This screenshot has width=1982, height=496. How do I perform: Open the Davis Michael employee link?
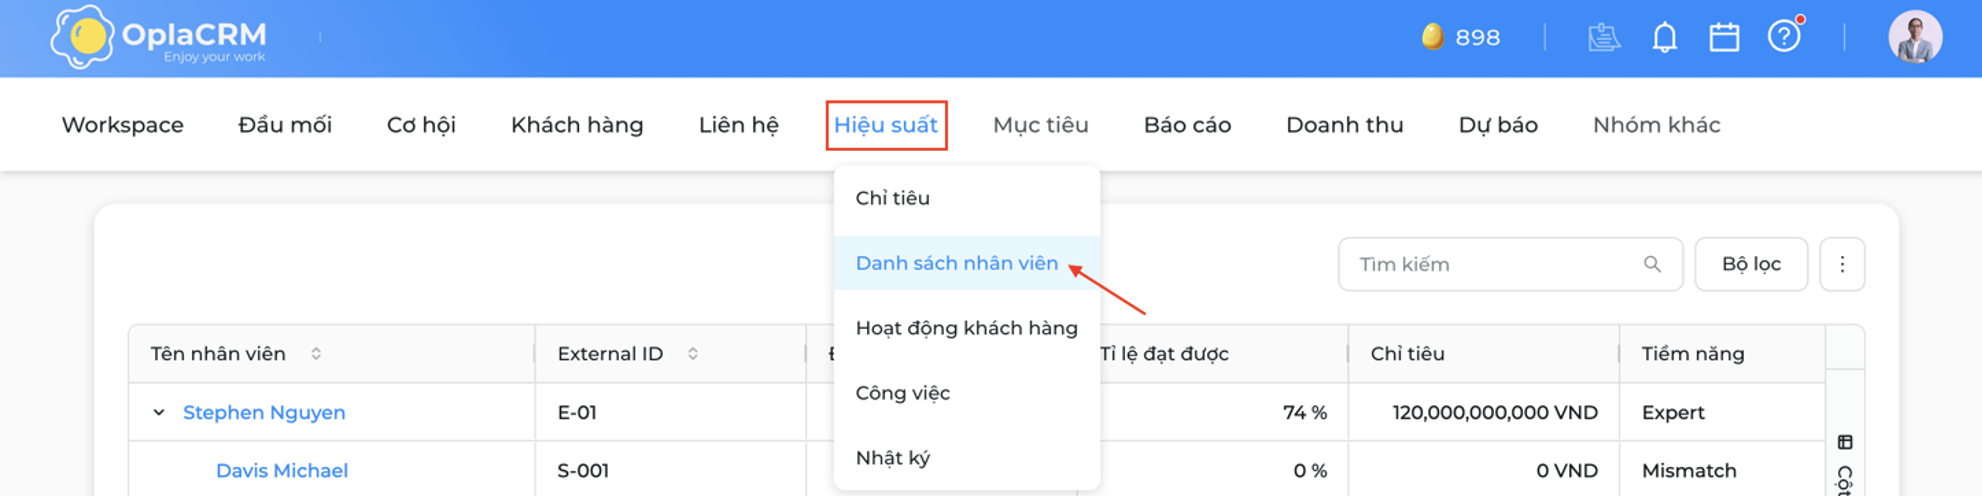coord(282,470)
